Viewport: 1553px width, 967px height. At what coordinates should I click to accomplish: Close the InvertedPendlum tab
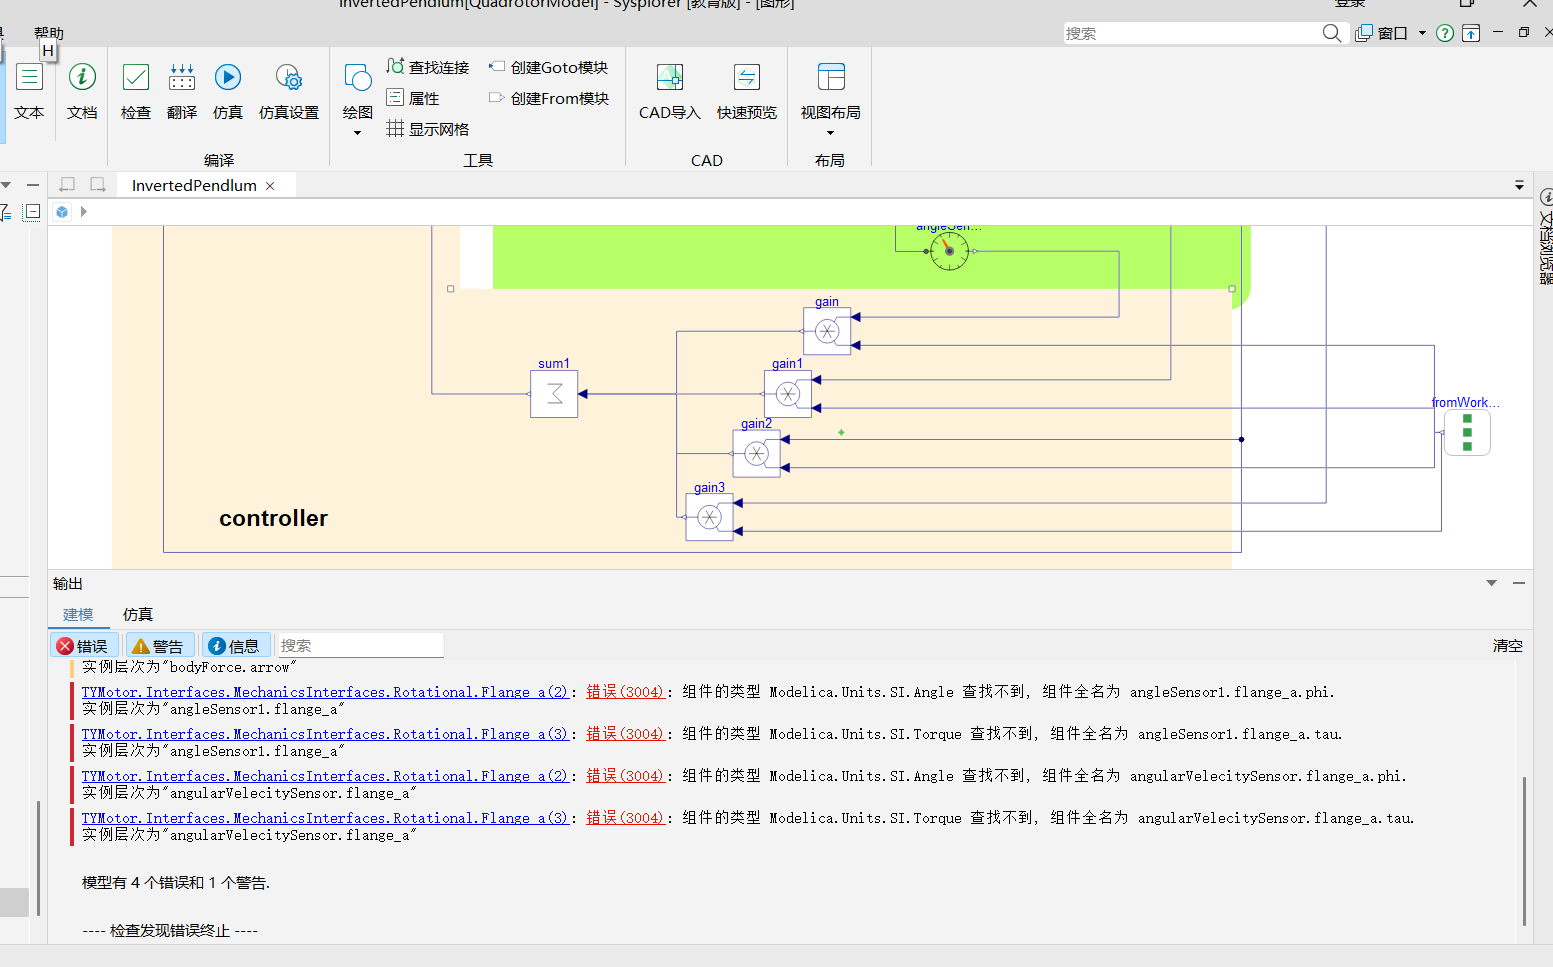(x=270, y=186)
